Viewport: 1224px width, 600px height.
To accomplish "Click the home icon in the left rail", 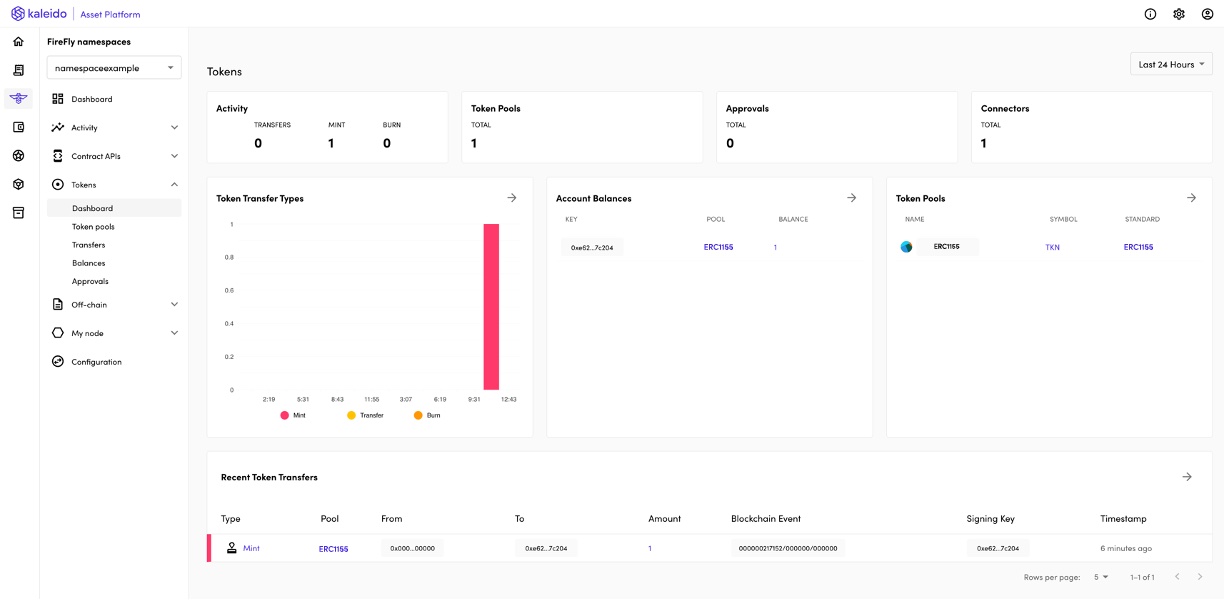I will click(x=16, y=41).
